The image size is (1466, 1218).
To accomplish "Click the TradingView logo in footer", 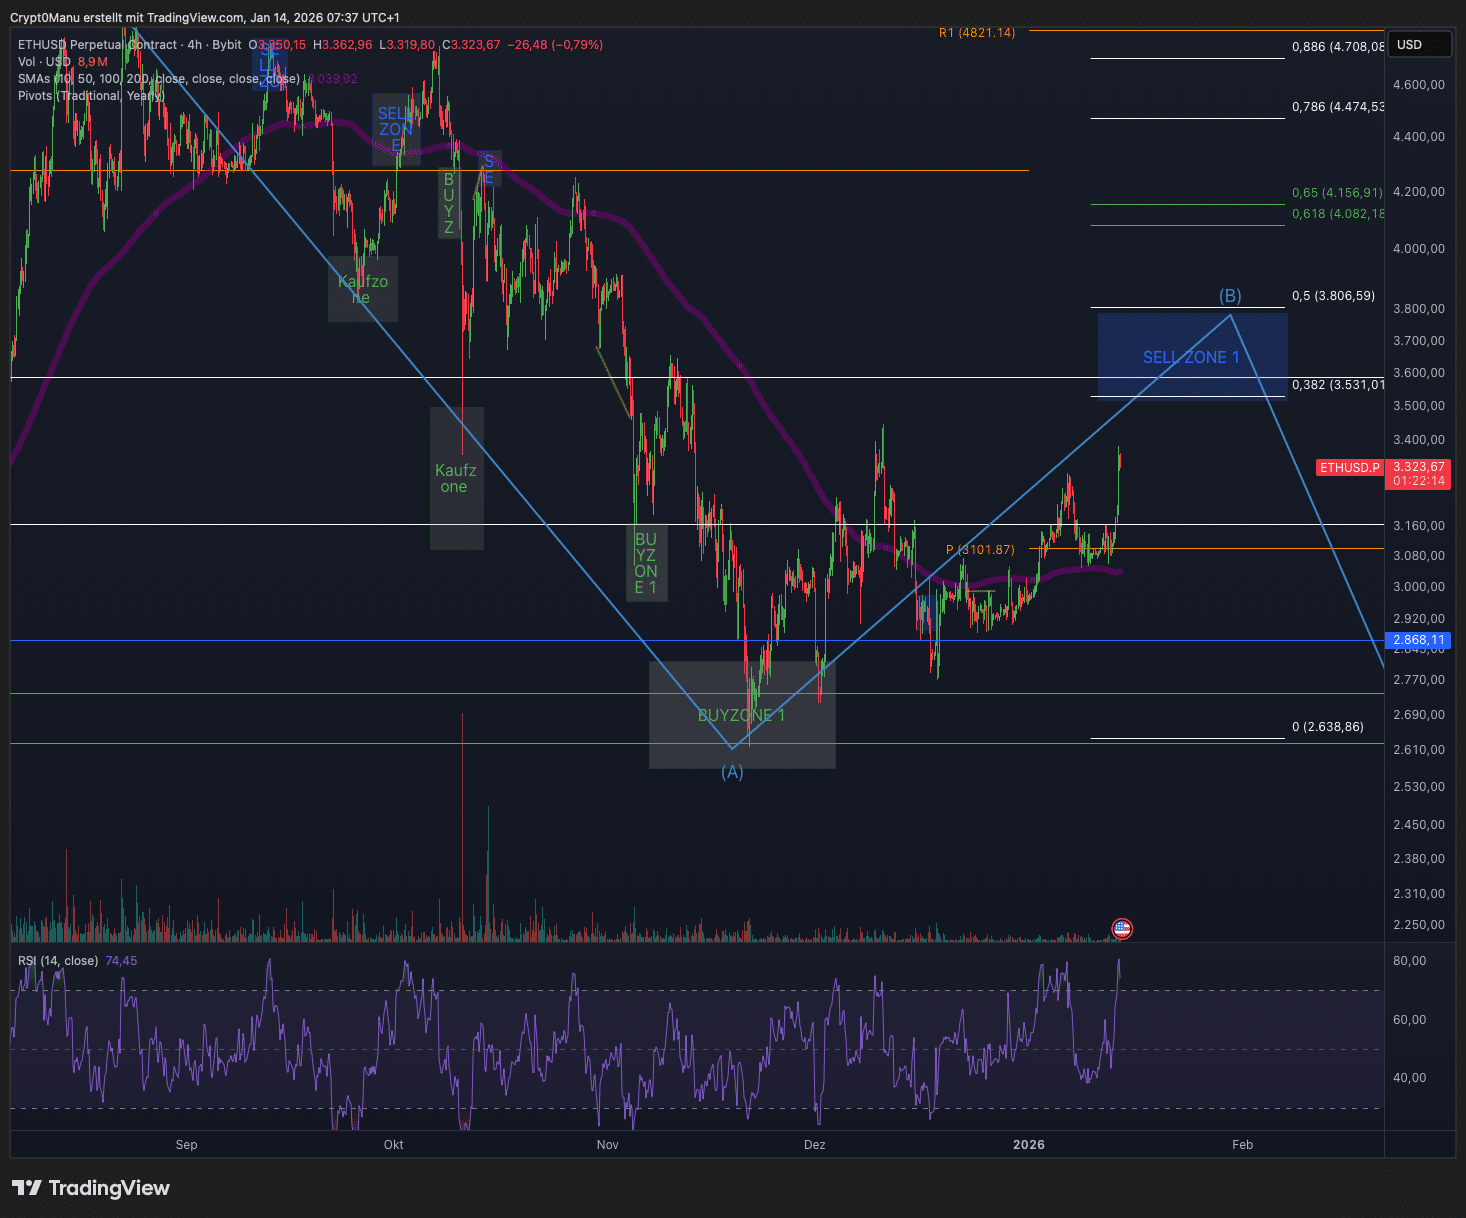I will point(91,1188).
